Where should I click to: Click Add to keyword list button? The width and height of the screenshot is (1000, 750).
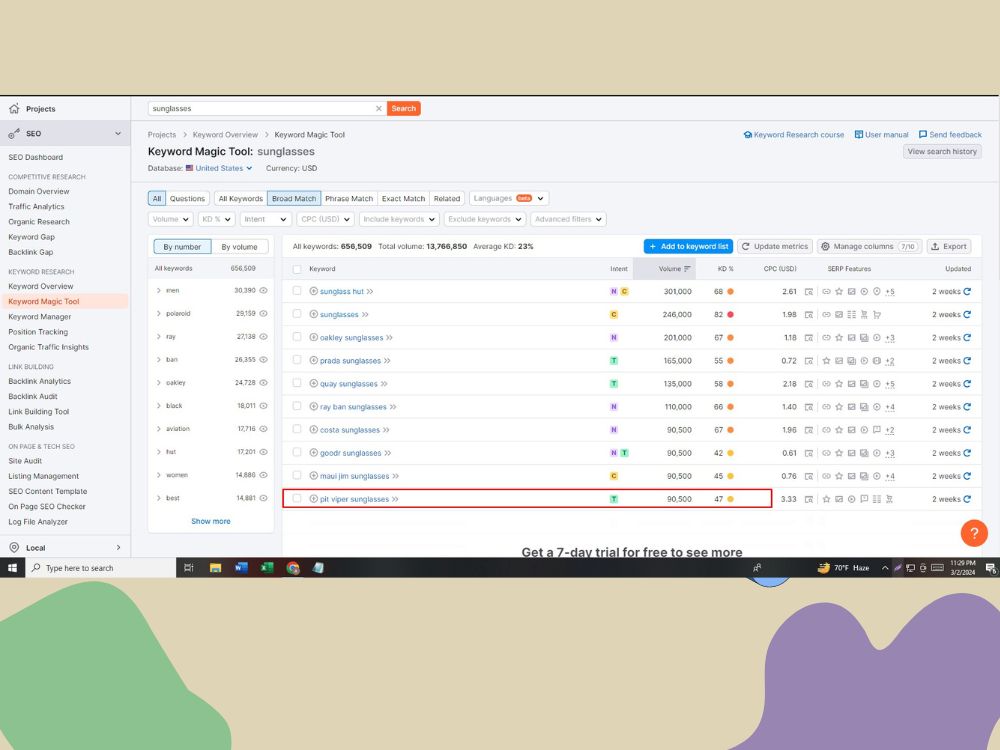pyautogui.click(x=688, y=246)
